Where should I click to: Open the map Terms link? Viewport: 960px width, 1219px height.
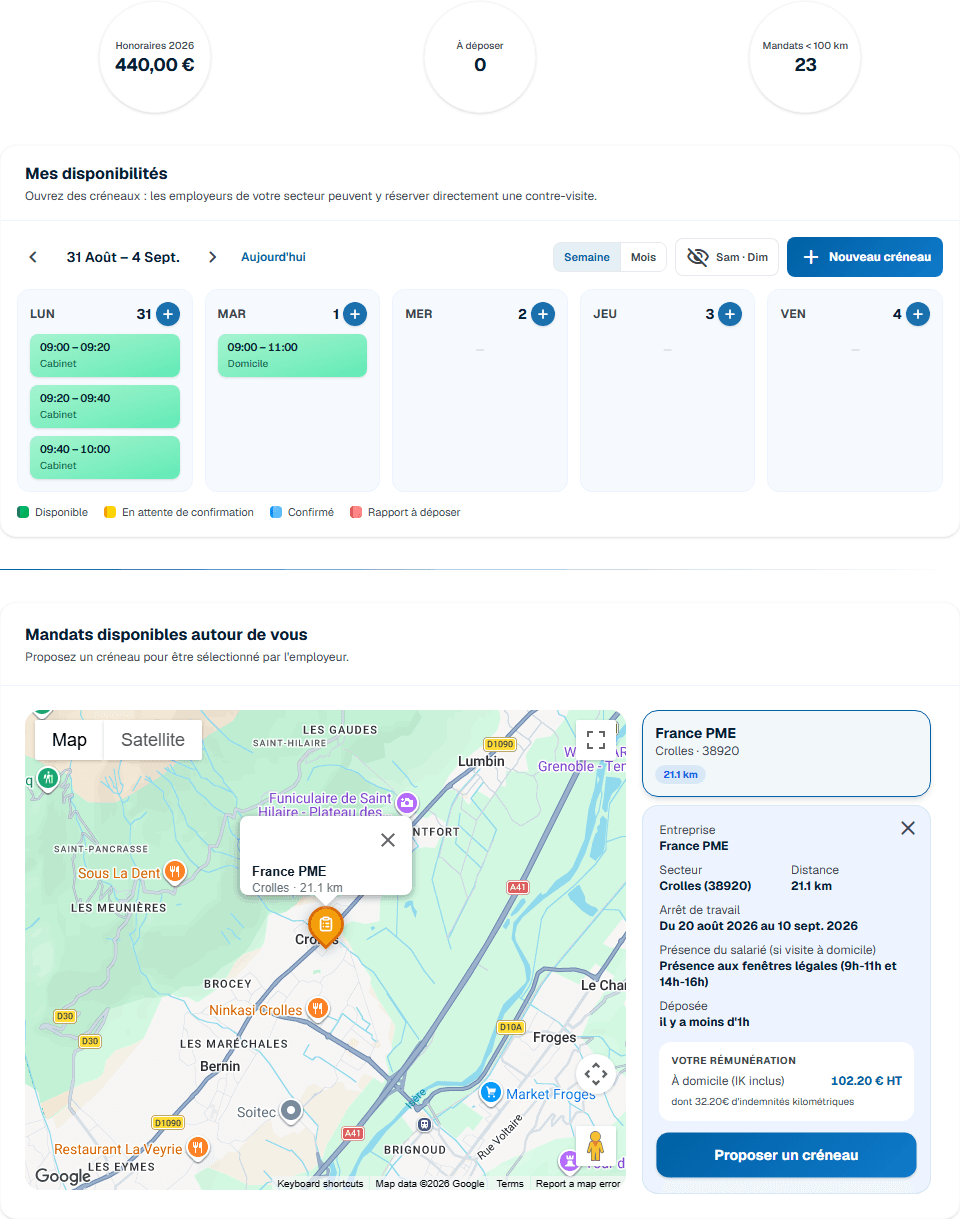510,1184
